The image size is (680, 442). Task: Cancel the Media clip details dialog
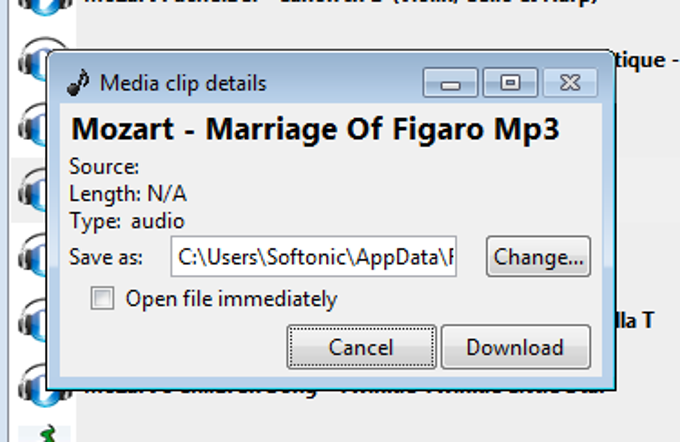point(361,347)
